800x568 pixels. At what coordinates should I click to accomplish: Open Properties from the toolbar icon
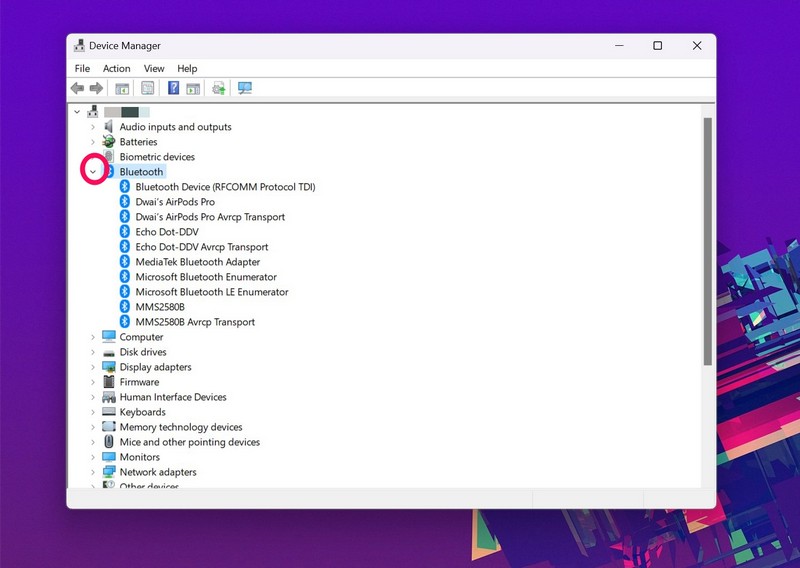(148, 89)
